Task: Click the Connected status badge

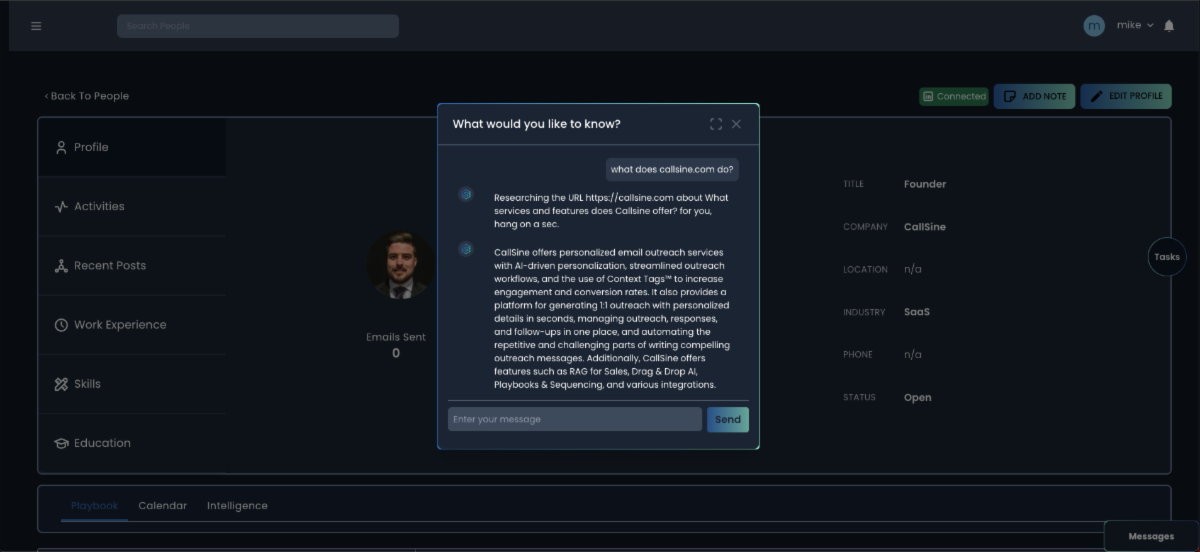Action: [x=953, y=96]
